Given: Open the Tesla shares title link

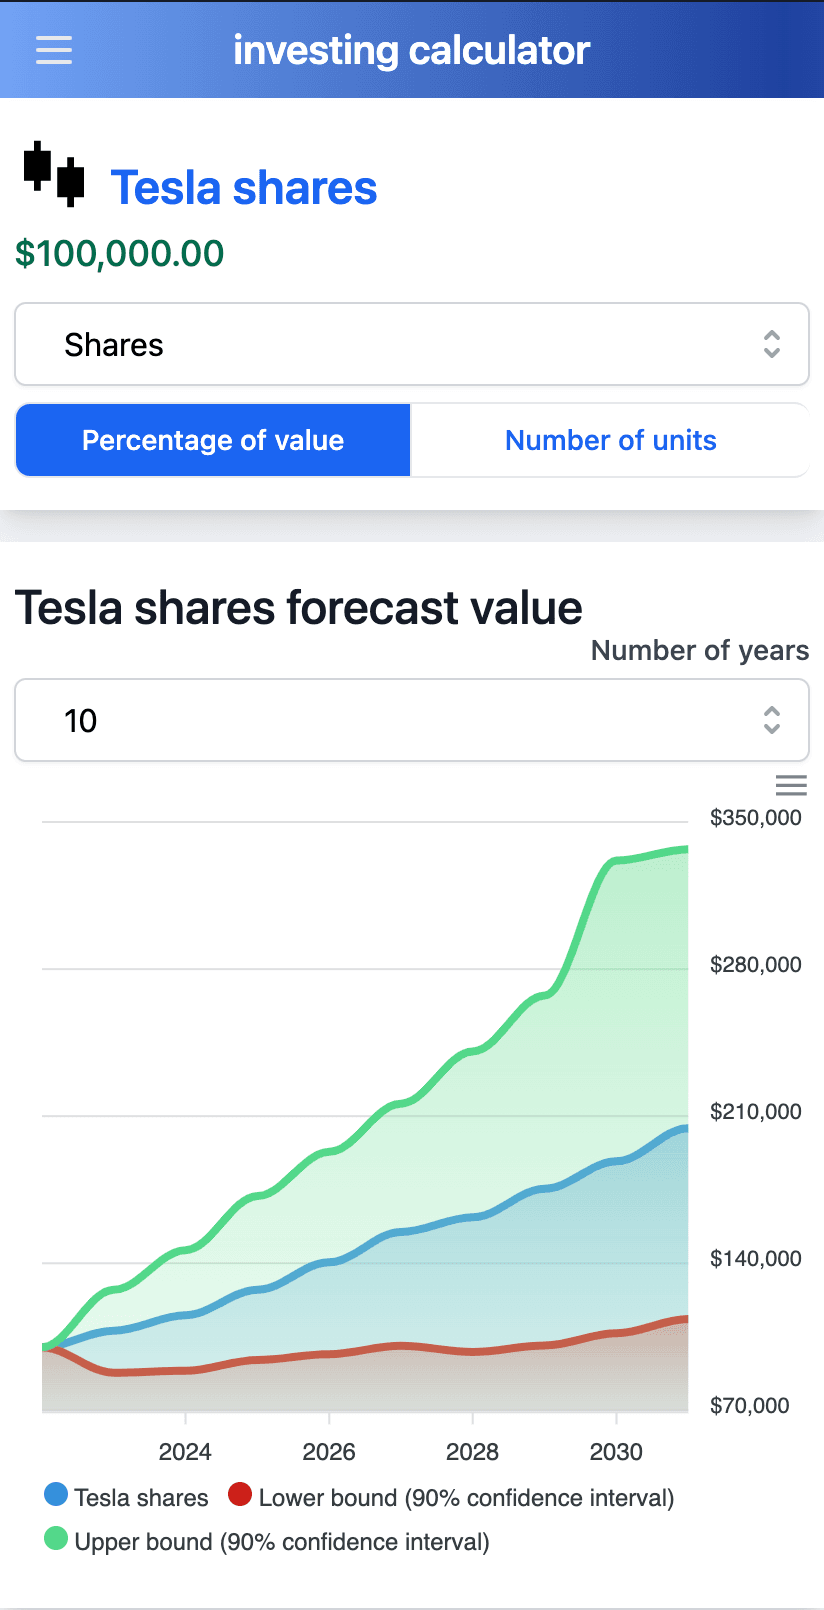Looking at the screenshot, I should coord(244,188).
